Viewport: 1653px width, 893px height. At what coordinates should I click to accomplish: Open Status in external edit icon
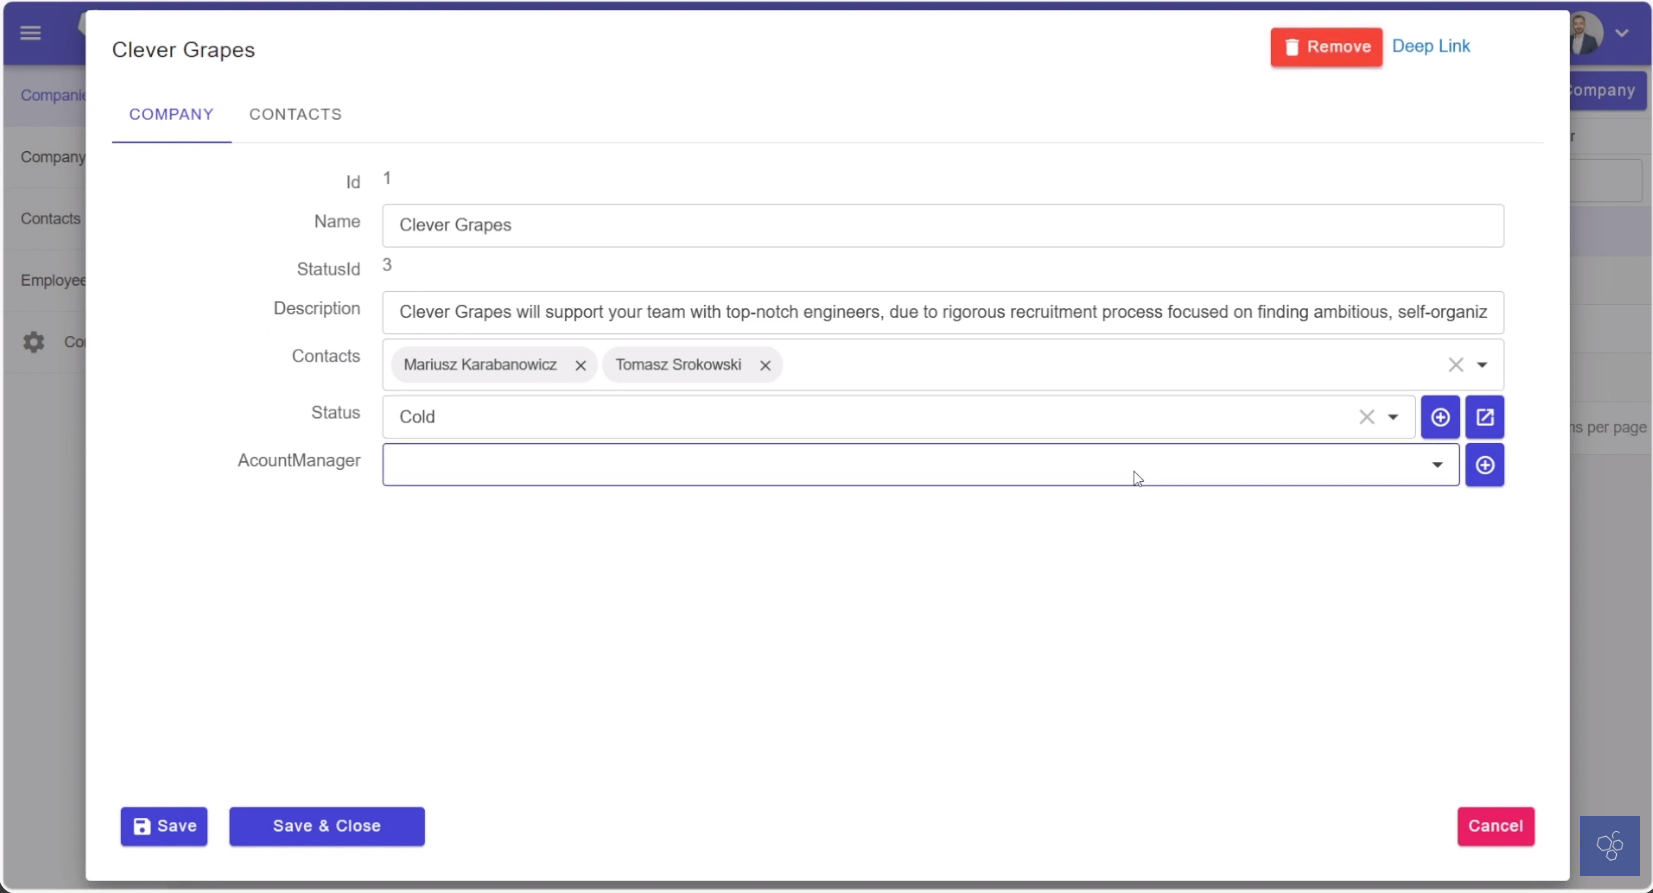point(1485,417)
